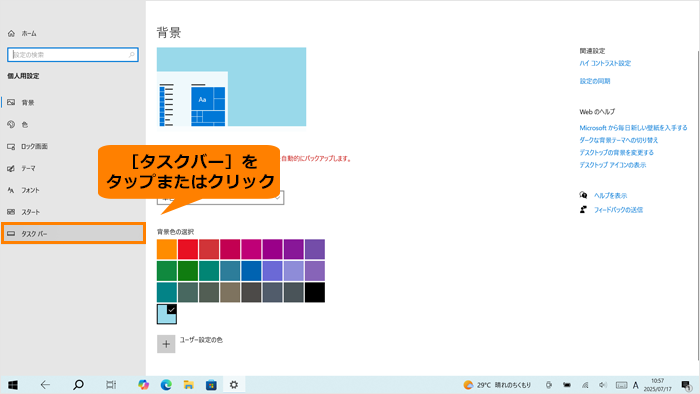Expand the background type dropdown arrow
The height and width of the screenshot is (394, 700).
click(277, 199)
